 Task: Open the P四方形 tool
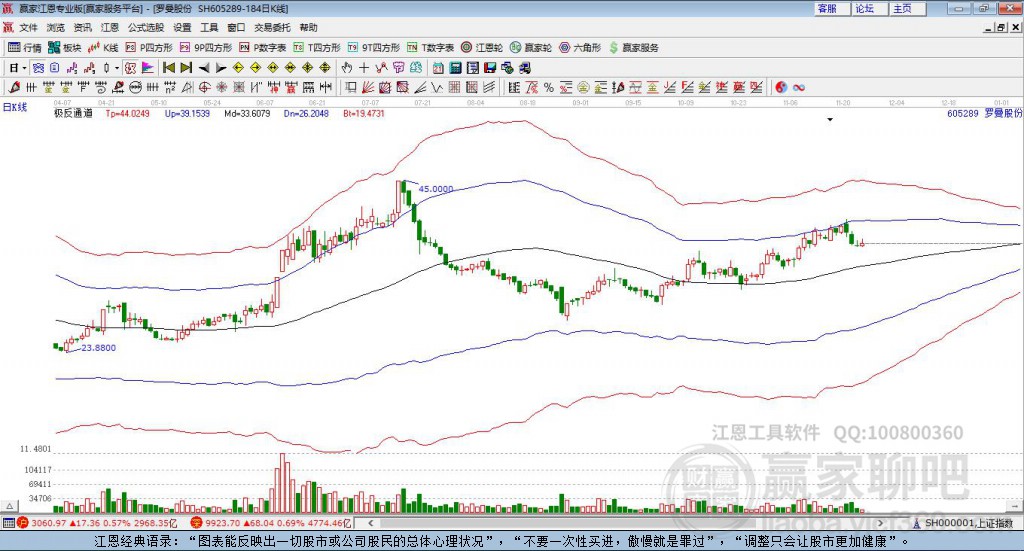tap(149, 48)
